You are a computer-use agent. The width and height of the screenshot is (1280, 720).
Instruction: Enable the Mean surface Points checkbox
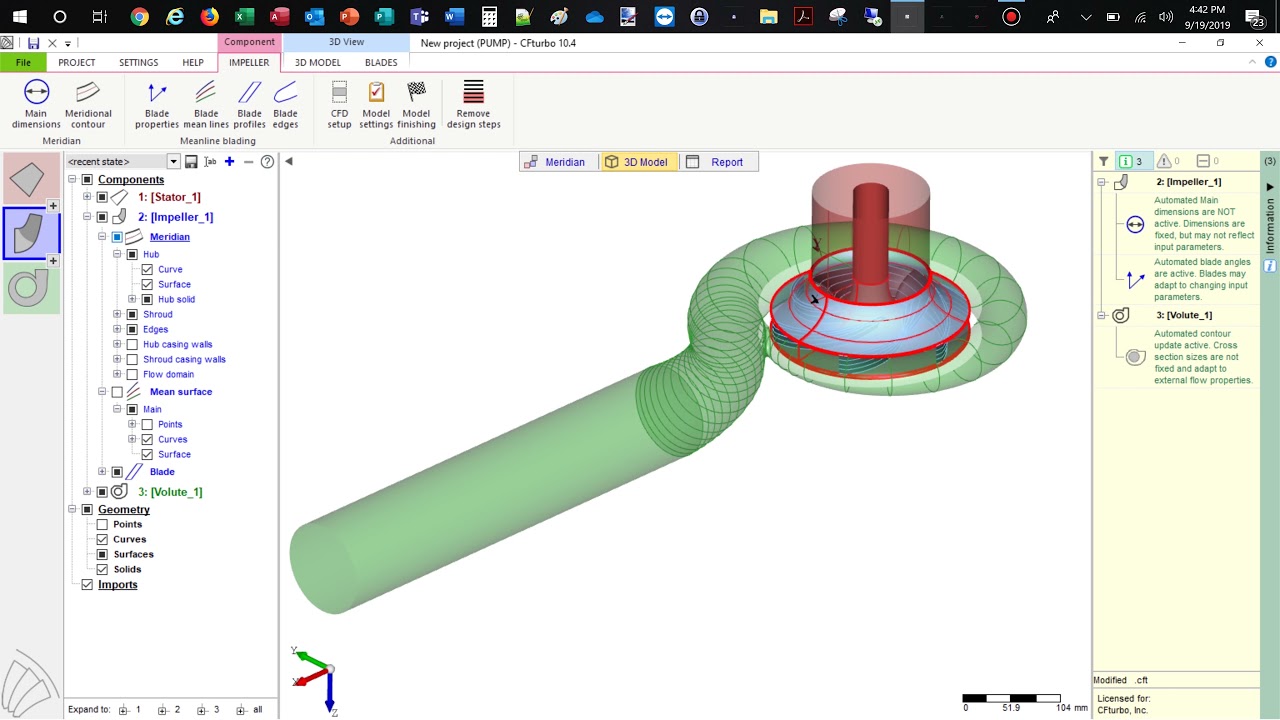[x=147, y=424]
